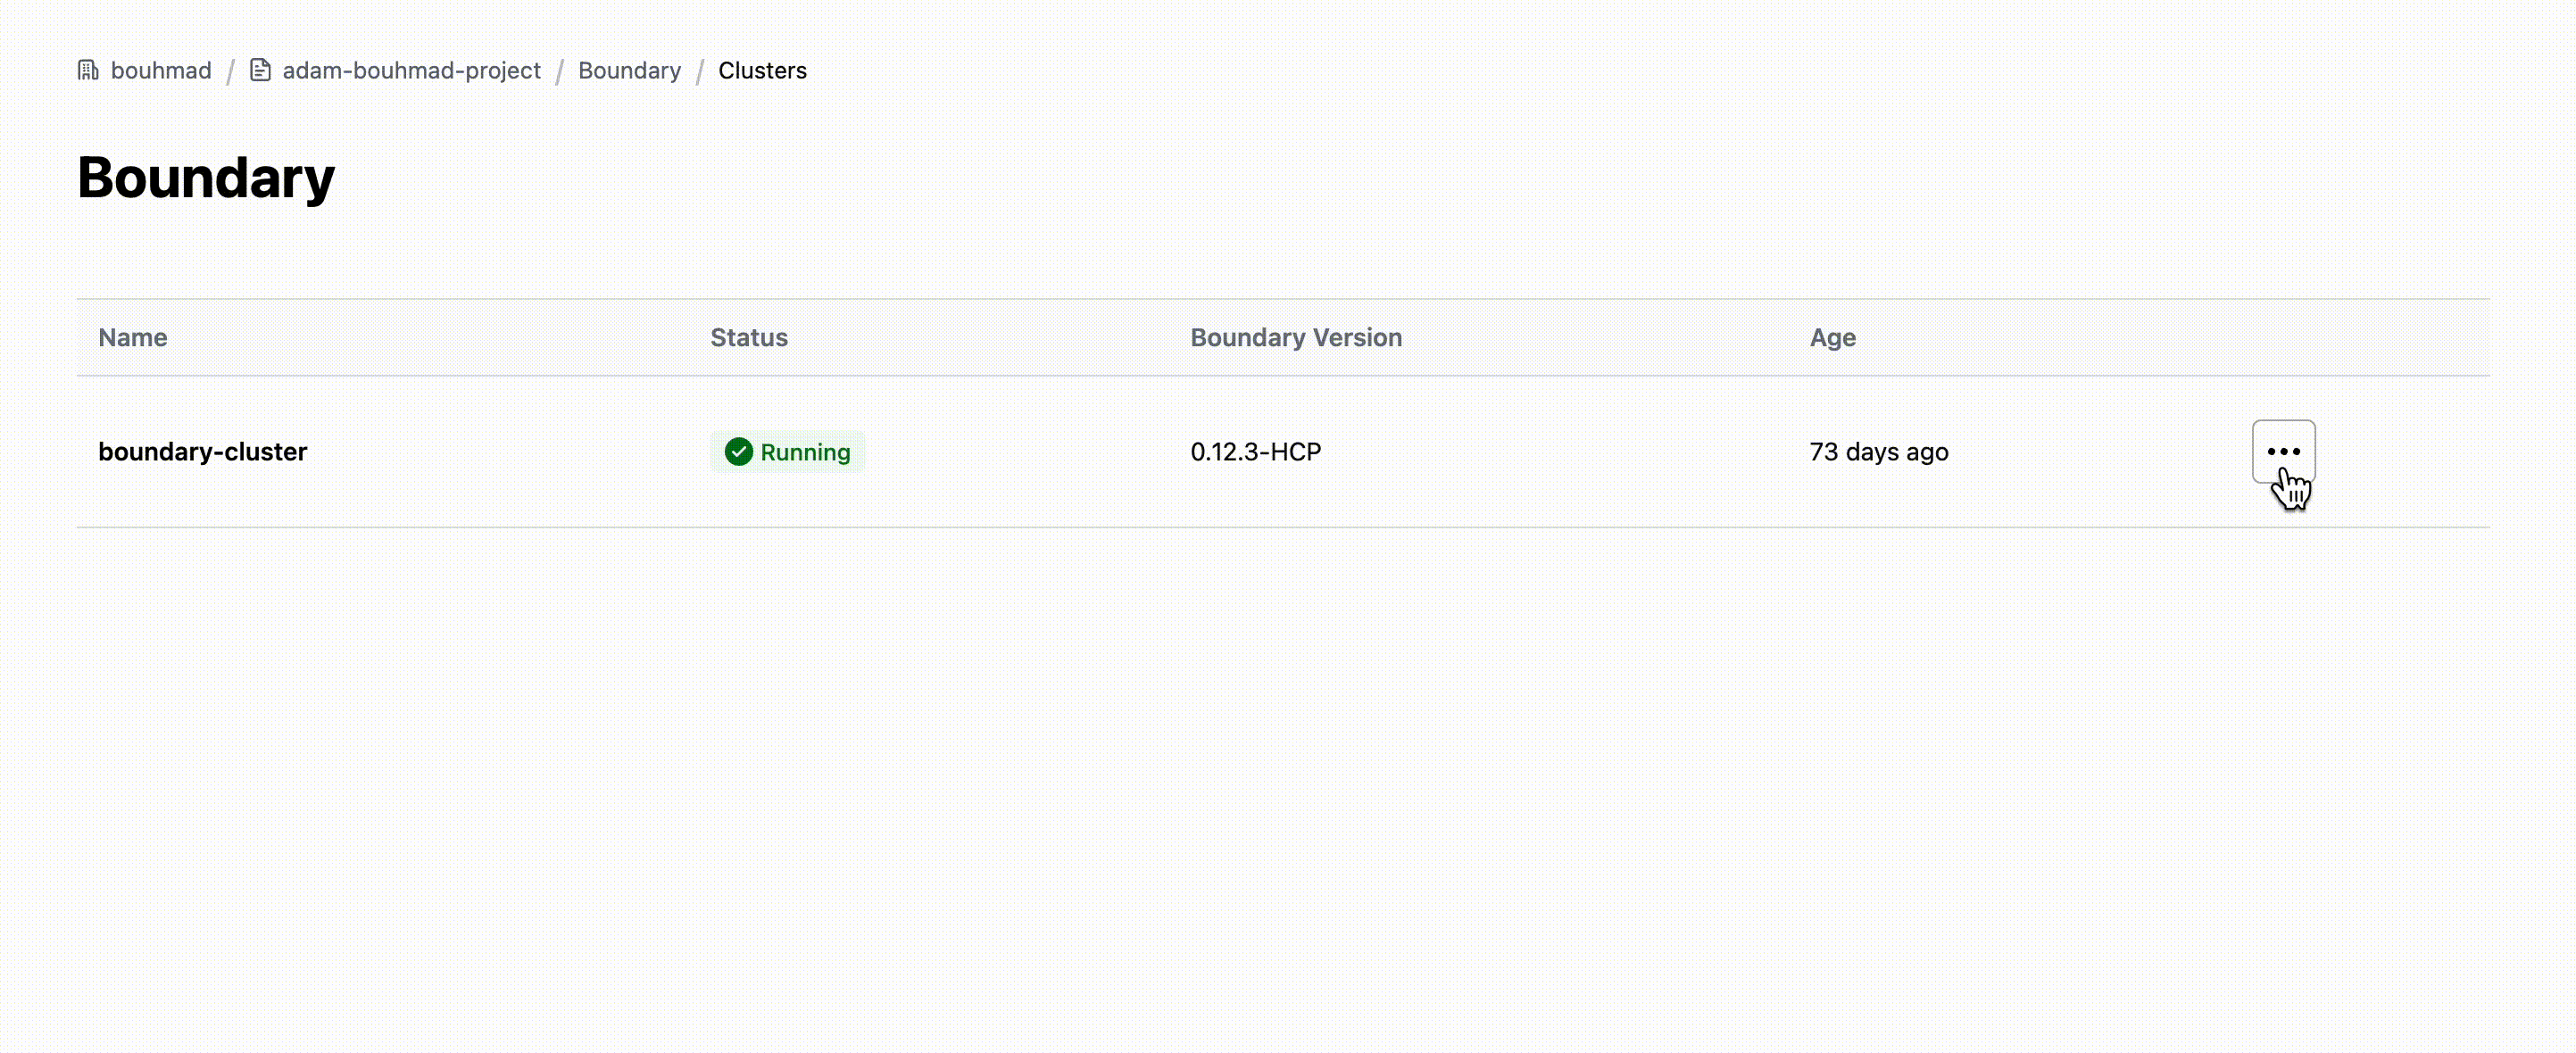
Task: Click the project document icon in breadcrumb
Action: pos(260,70)
